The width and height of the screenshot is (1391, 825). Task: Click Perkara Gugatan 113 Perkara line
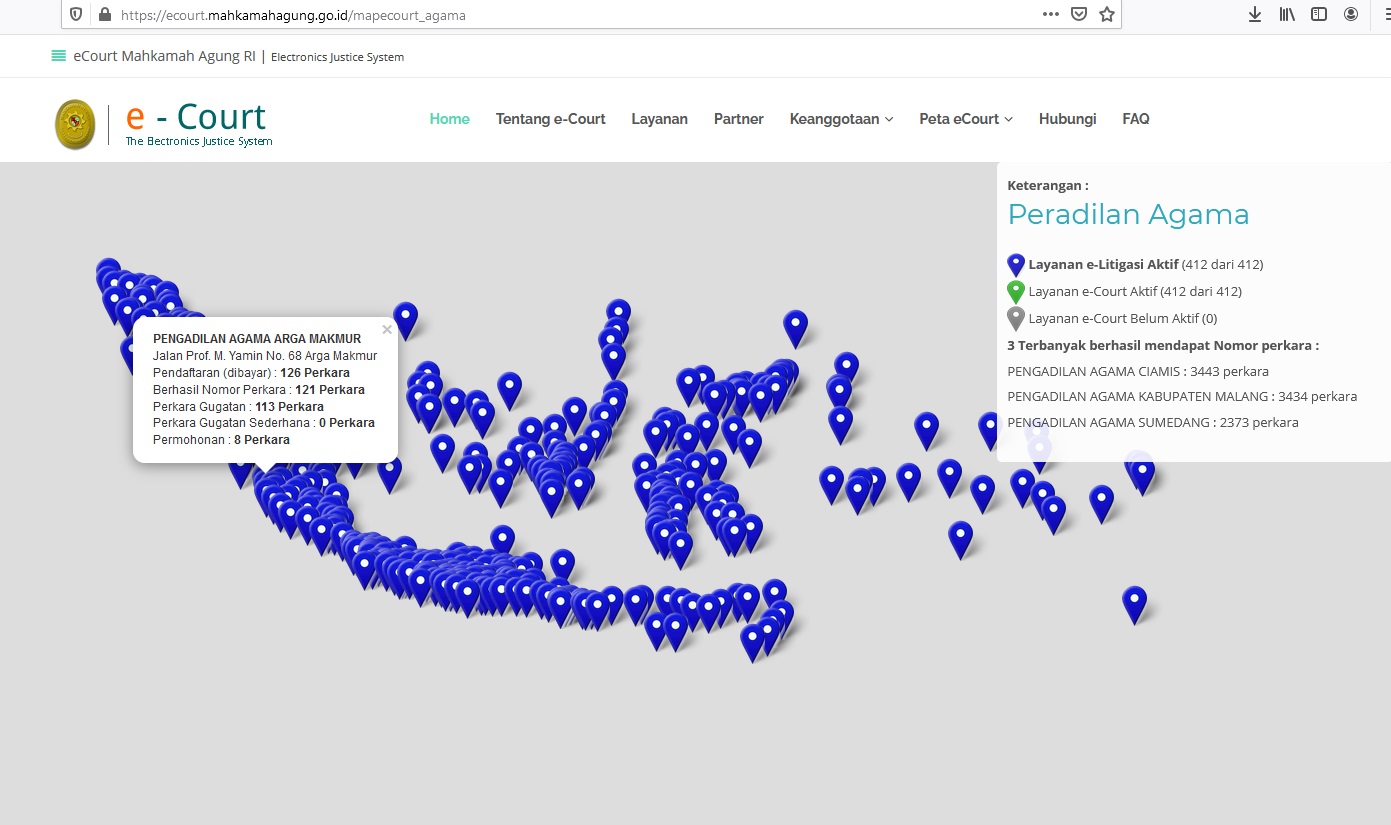(238, 407)
